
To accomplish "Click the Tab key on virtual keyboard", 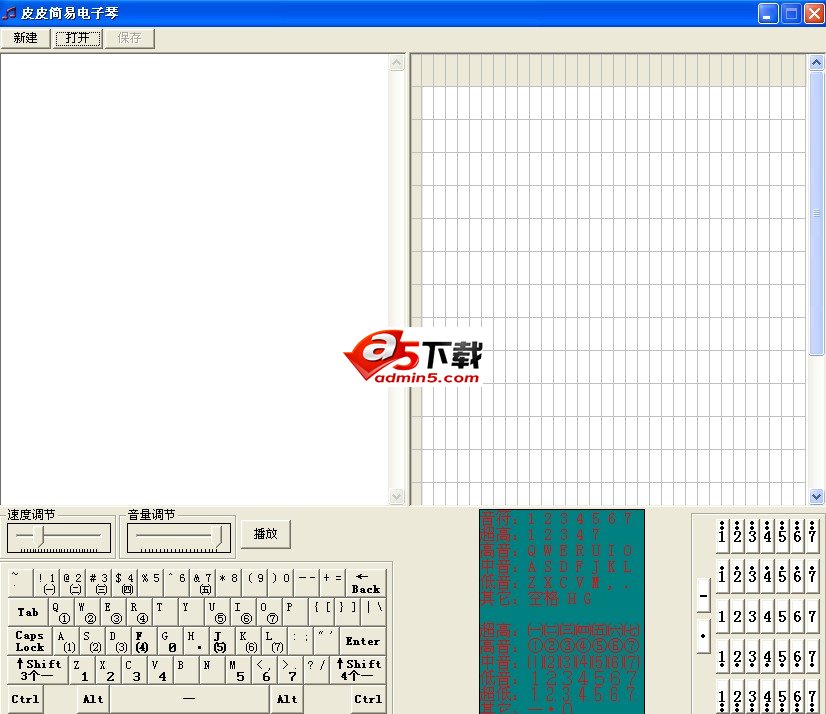I will point(27,612).
